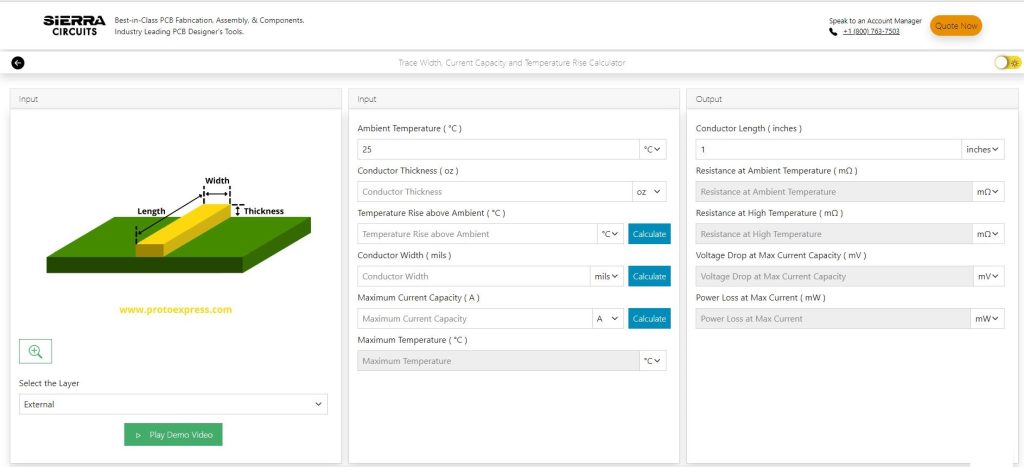Click the Voltage Drop at Max Current field
Screen dimensions: 1024x467
click(x=835, y=276)
